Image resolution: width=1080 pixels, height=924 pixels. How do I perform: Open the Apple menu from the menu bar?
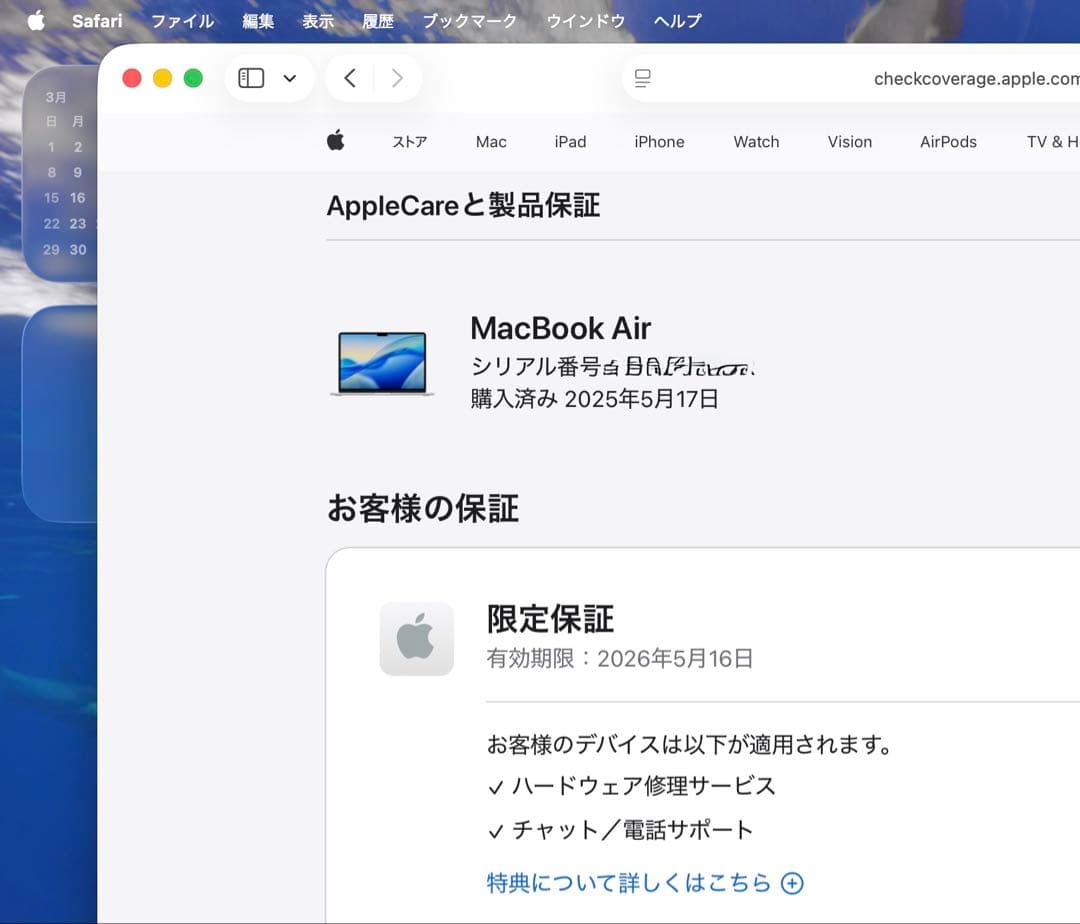35,19
